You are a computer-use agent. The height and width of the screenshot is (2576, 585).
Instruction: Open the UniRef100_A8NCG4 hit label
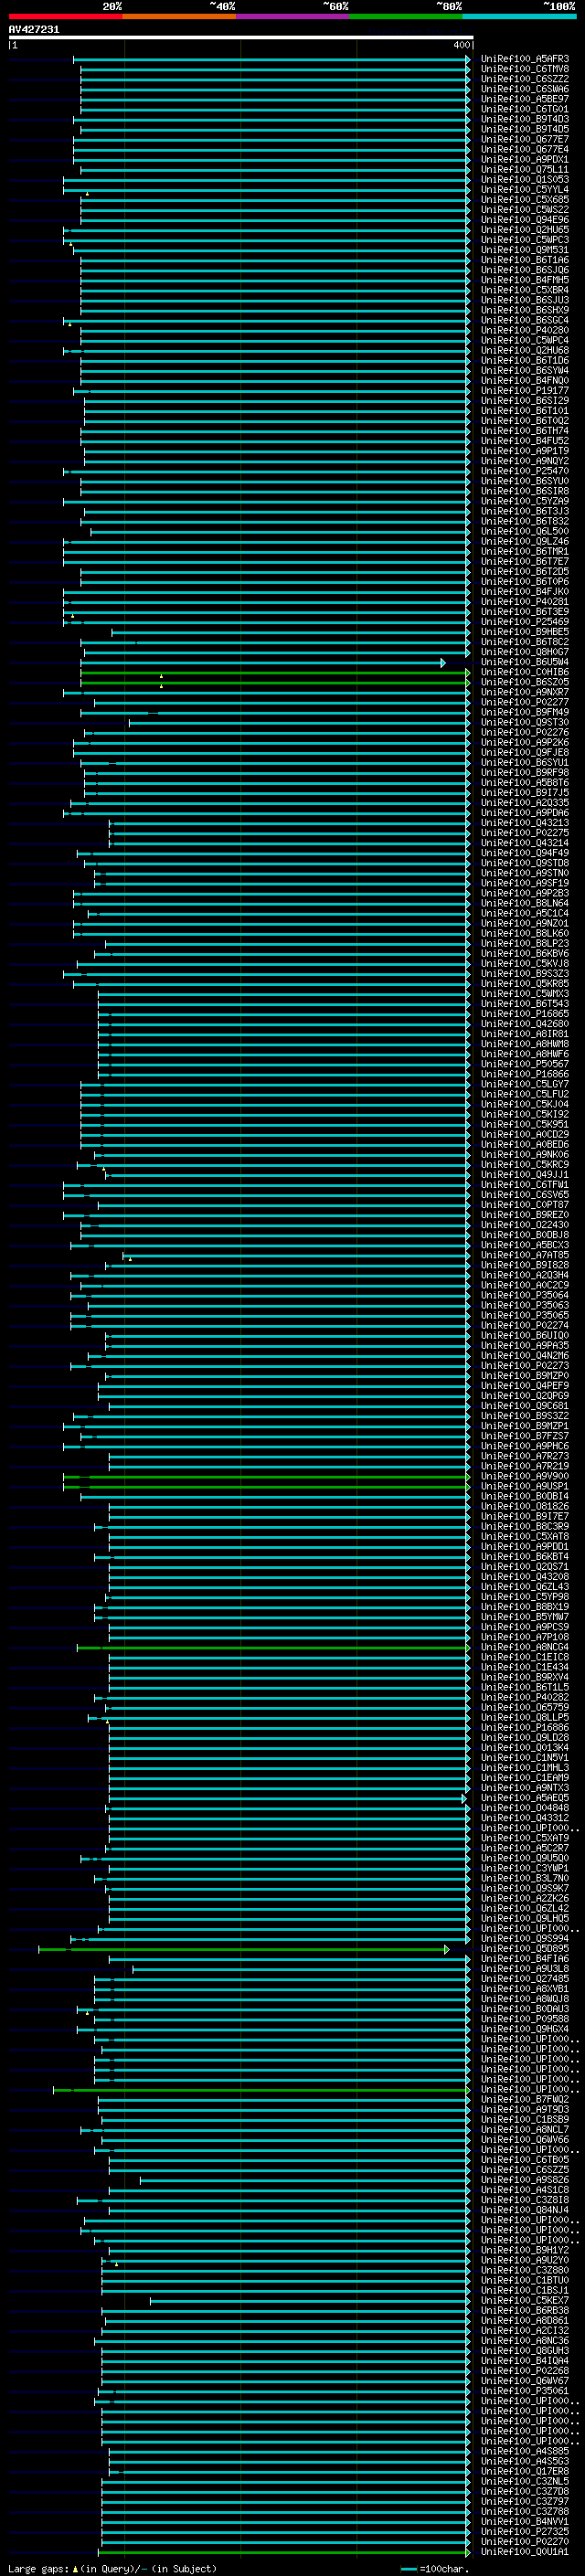point(524,1647)
